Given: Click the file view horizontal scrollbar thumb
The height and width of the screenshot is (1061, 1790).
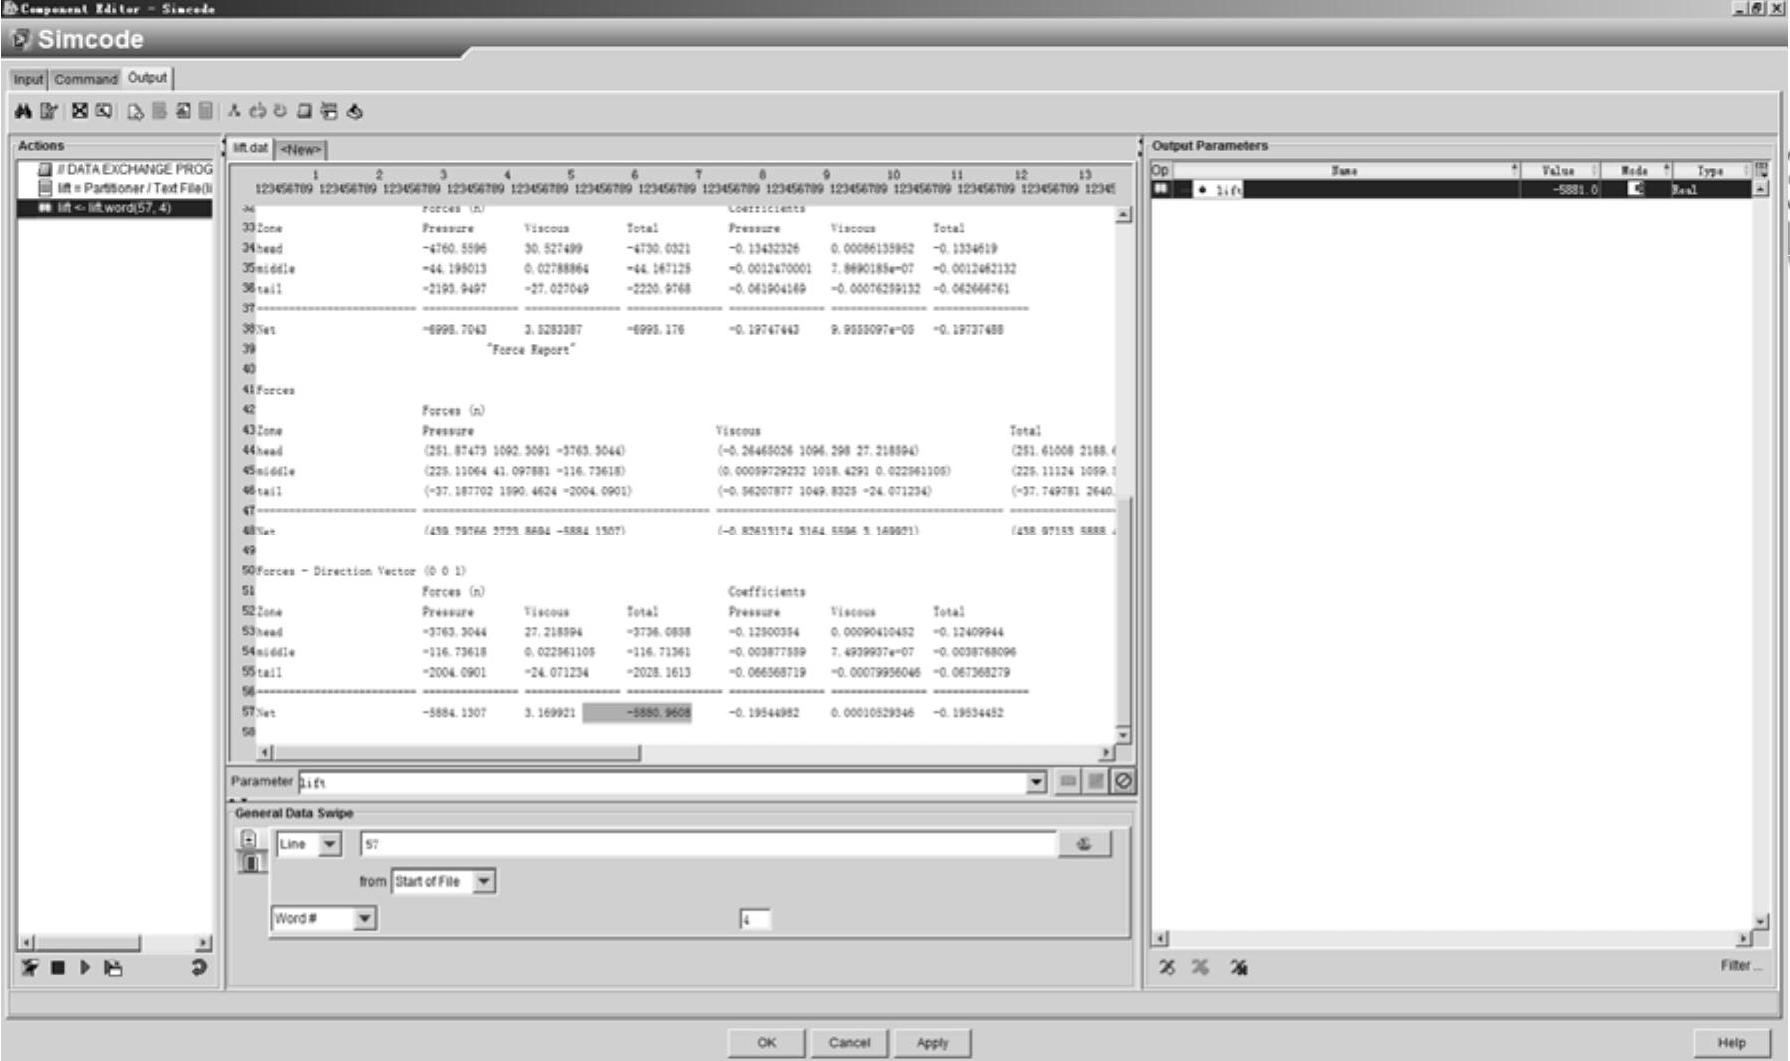Looking at the screenshot, I should (x=457, y=752).
